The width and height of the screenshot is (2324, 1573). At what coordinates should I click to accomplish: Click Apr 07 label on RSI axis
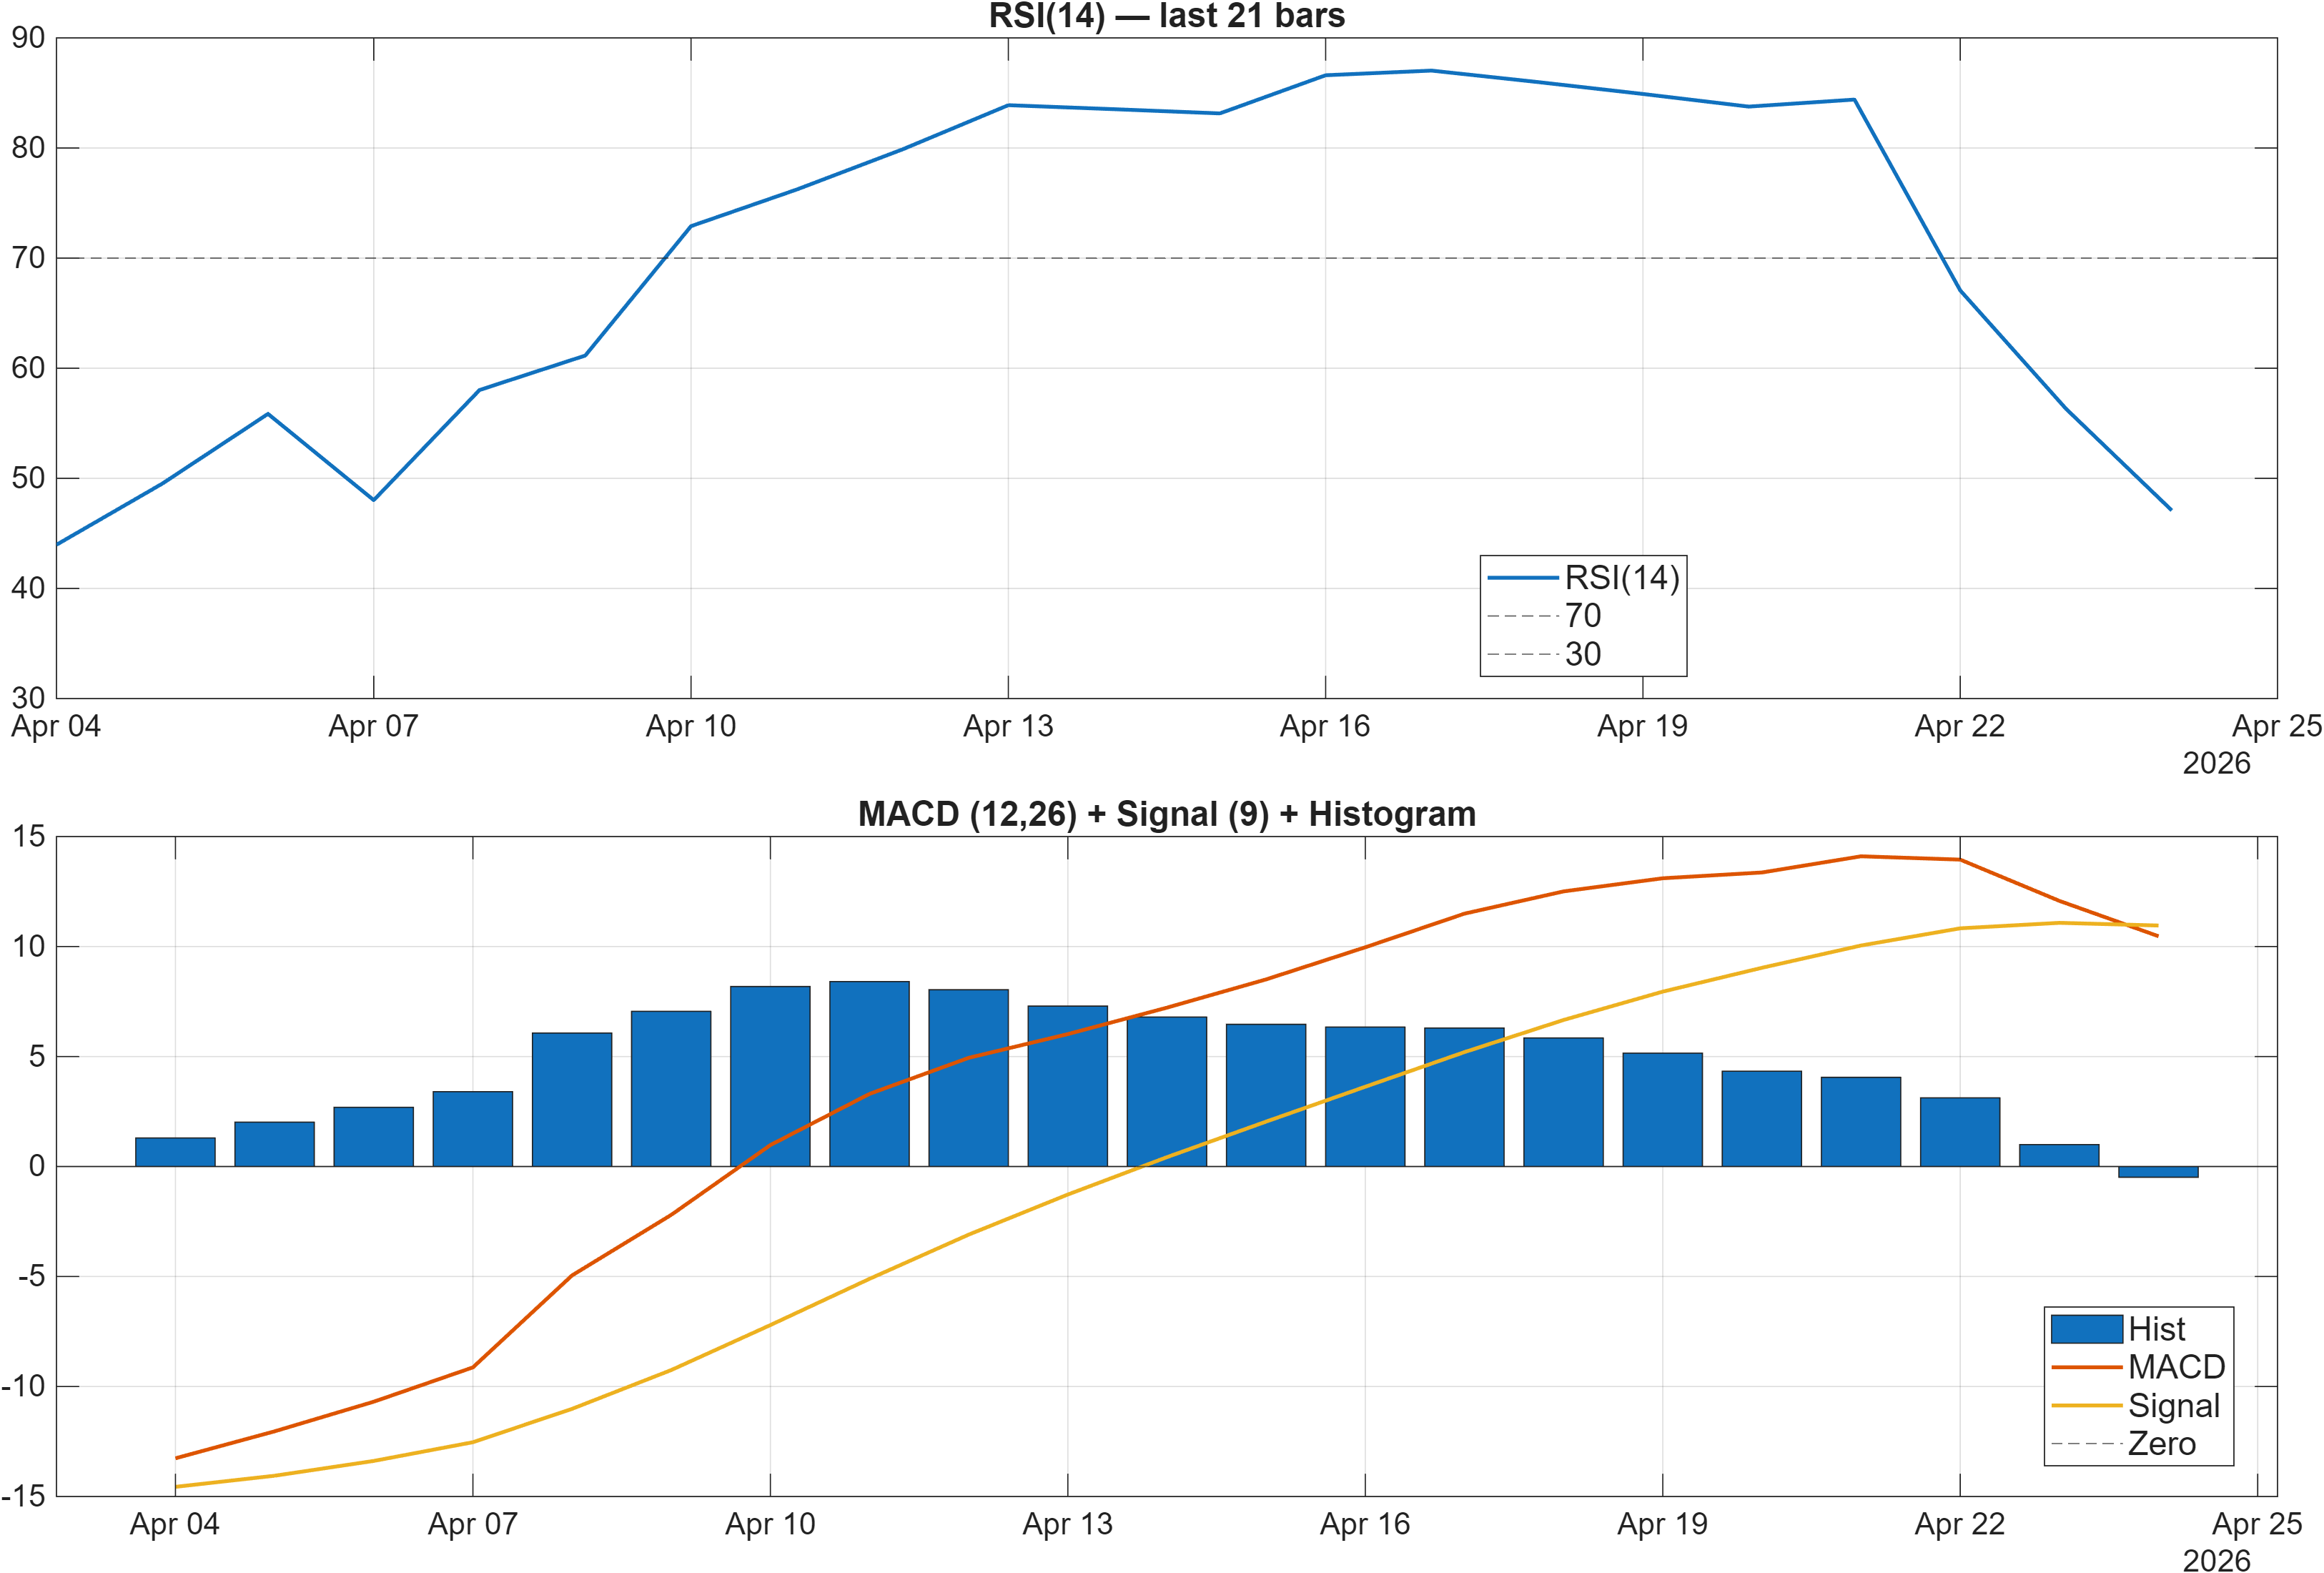point(373,727)
